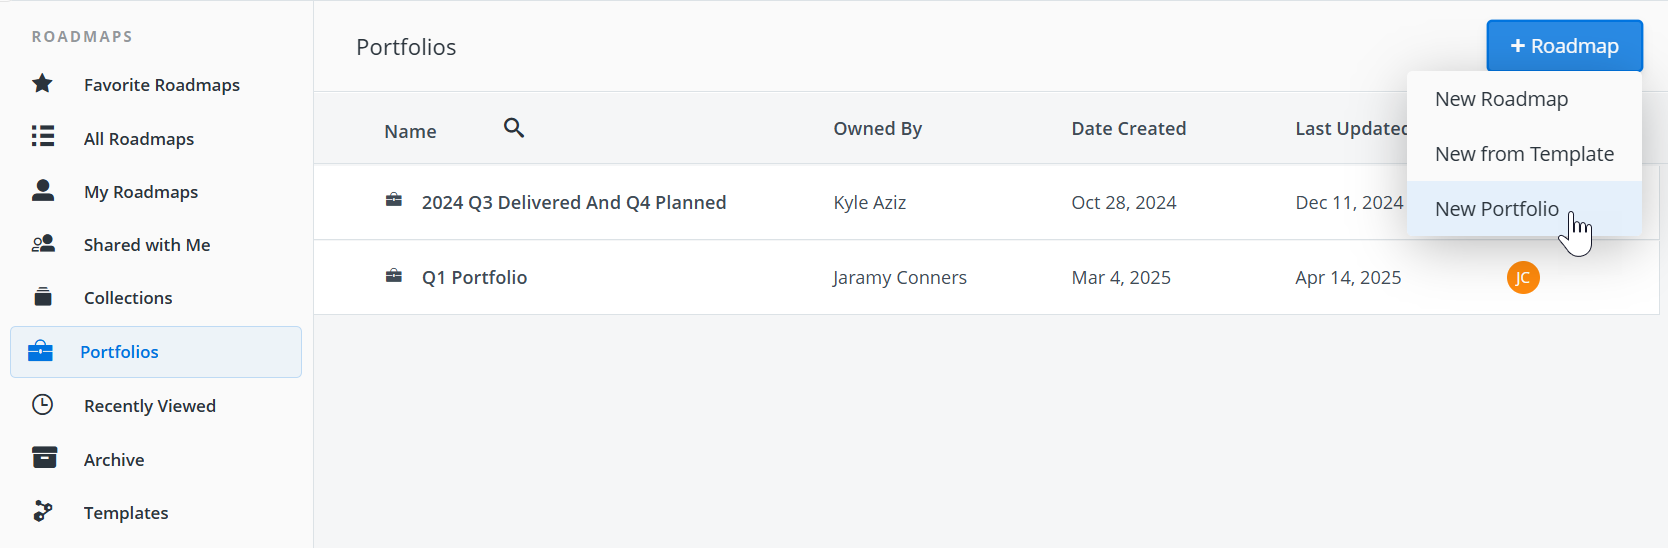1668x548 pixels.
Task: Open the Q1 Portfolio row
Action: coord(474,278)
